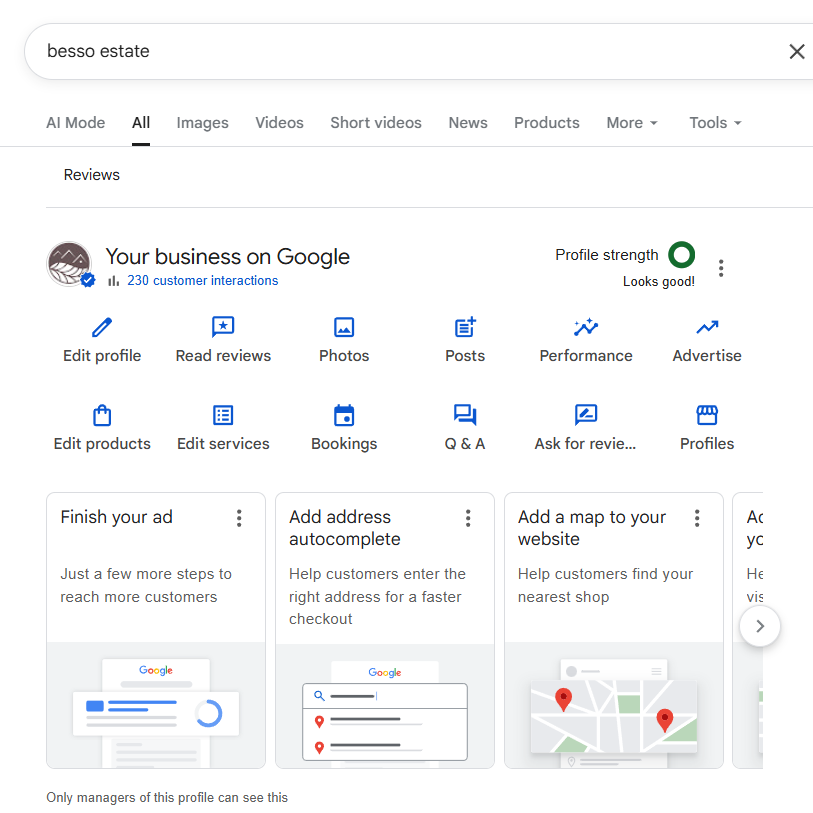The width and height of the screenshot is (813, 813).
Task: Select the 'Add a map to your website' title
Action: 592,528
